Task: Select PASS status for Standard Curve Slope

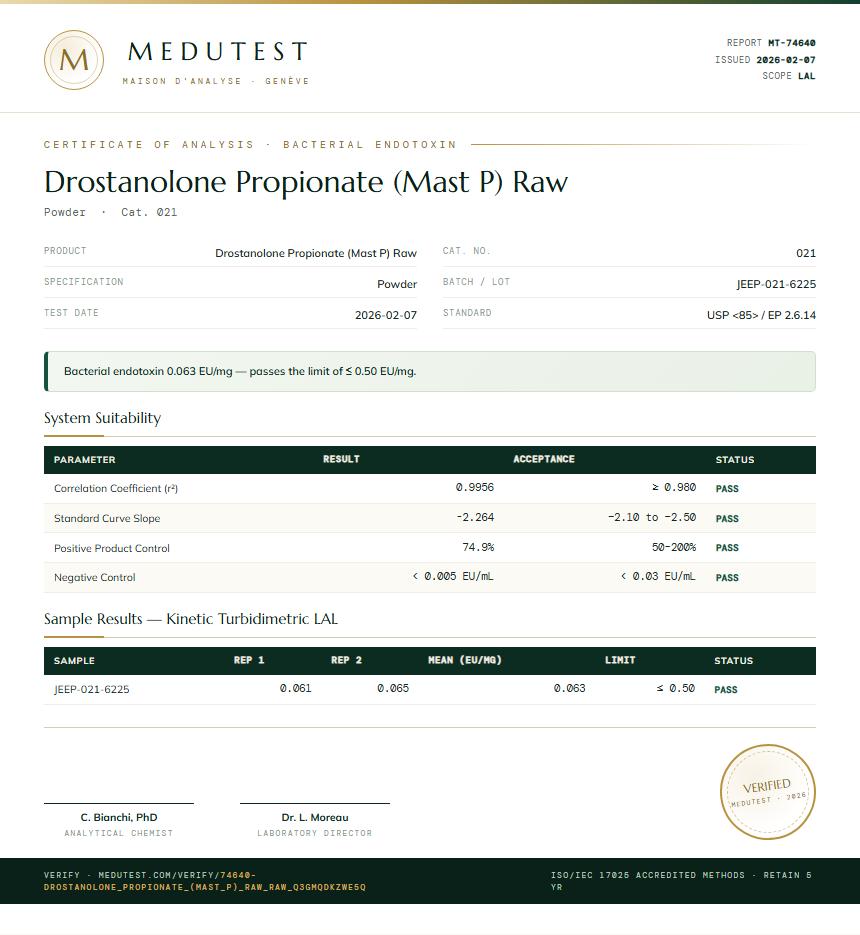Action: pyautogui.click(x=727, y=519)
